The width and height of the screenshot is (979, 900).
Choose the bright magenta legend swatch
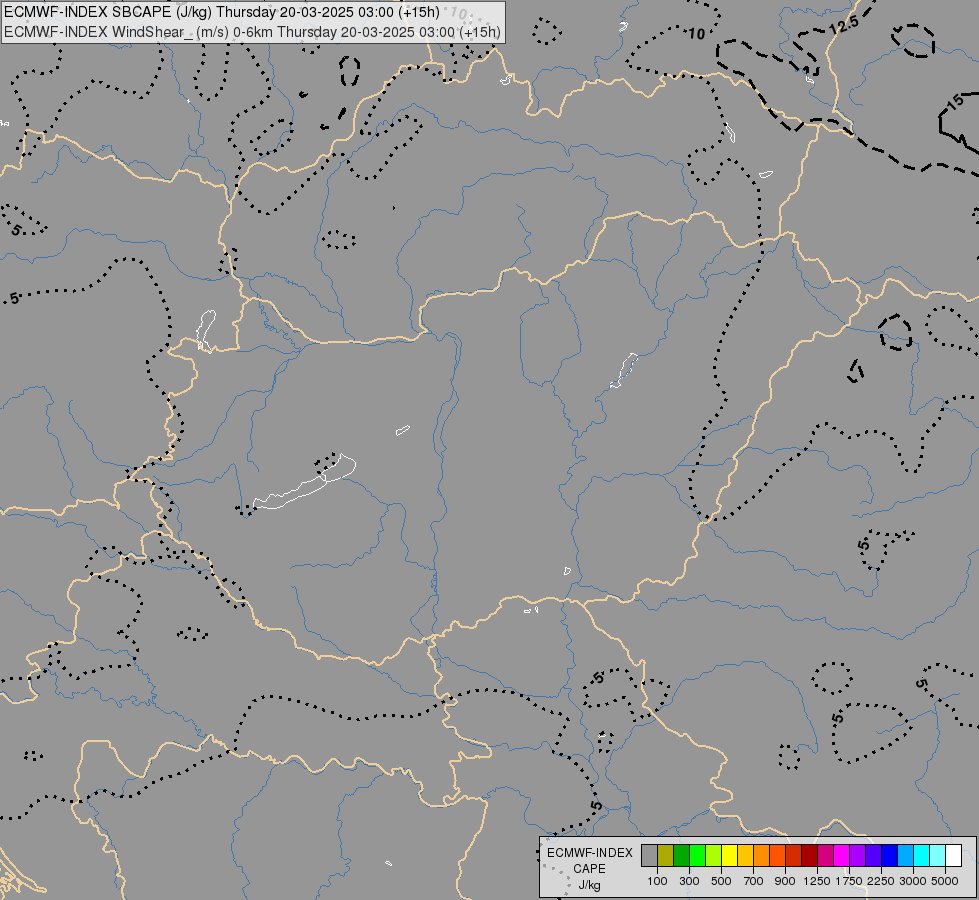coord(842,856)
